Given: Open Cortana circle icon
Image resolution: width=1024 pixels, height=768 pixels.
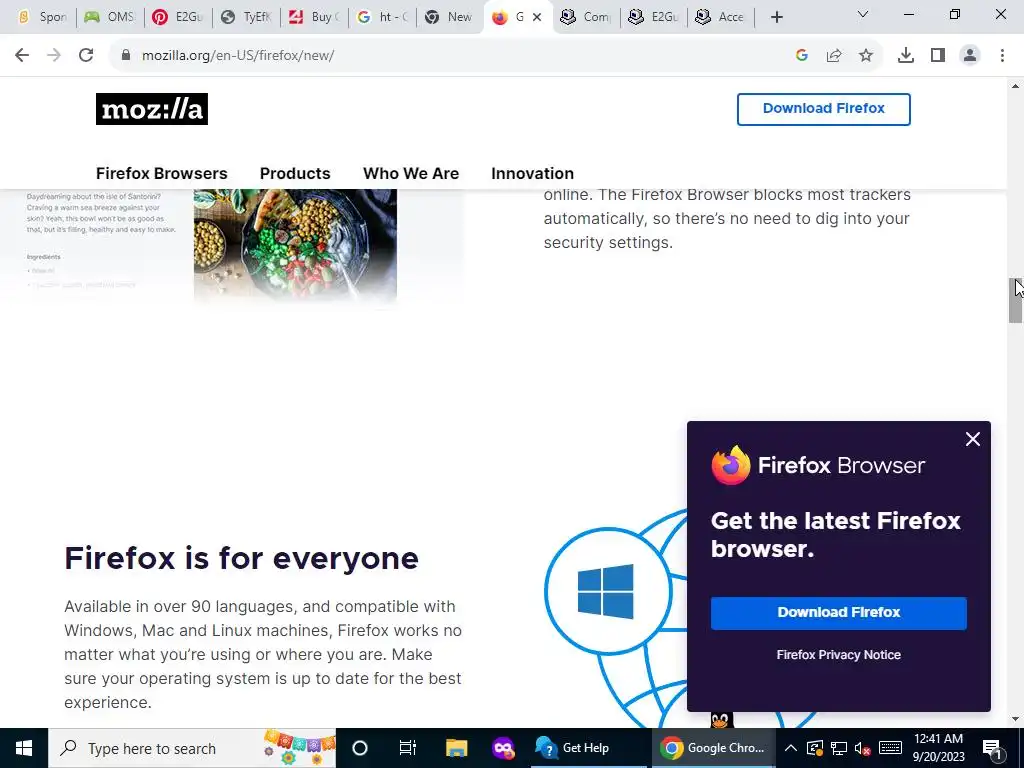Looking at the screenshot, I should [360, 748].
